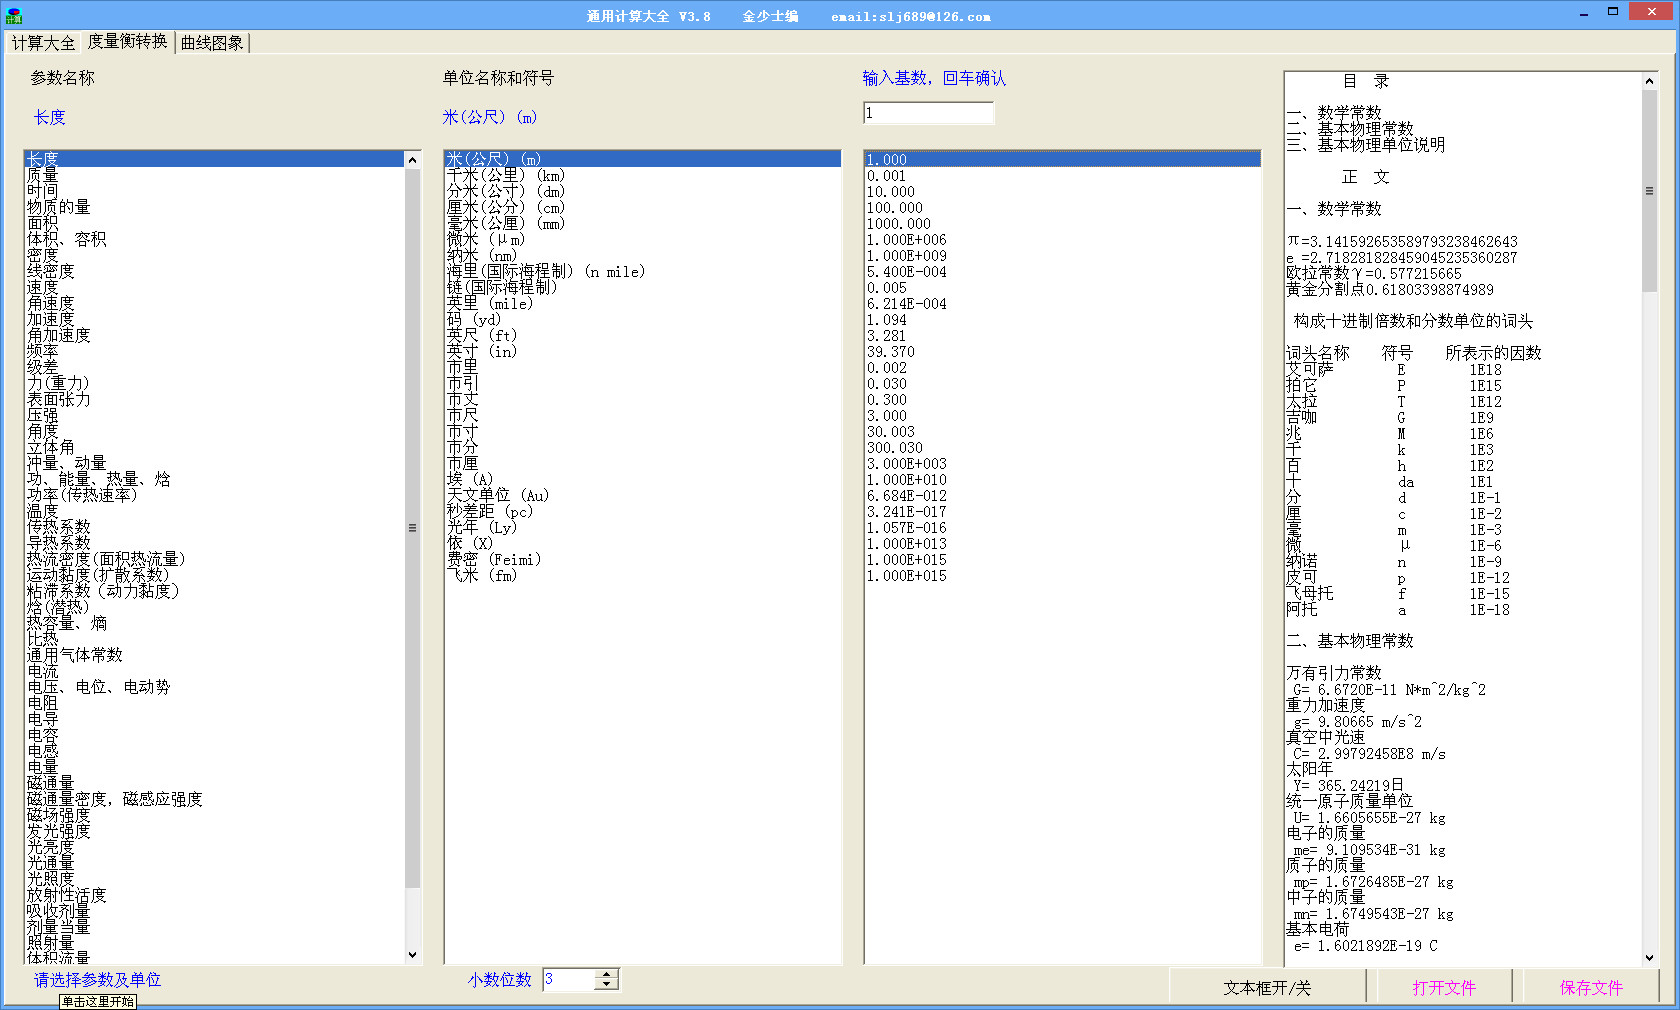This screenshot has width=1680, height=1010.
Task: Select result value 6.214E-004
Action: click(1063, 303)
